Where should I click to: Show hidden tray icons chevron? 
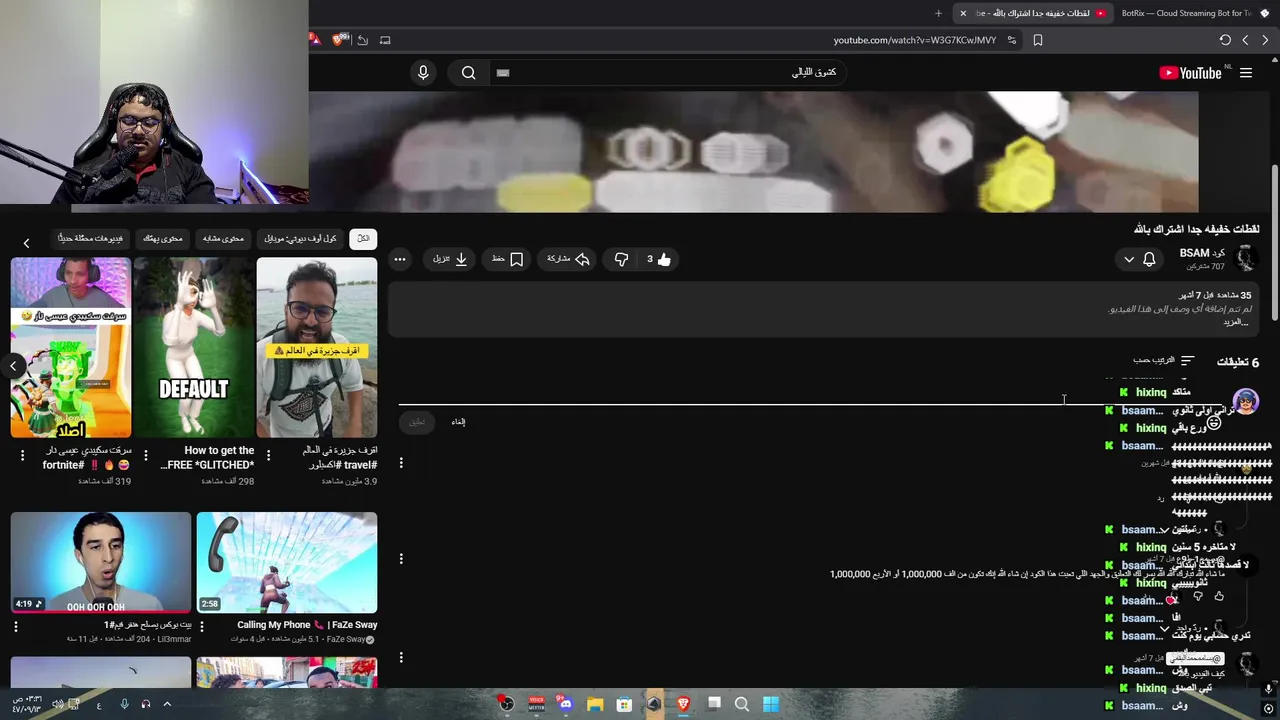point(167,704)
